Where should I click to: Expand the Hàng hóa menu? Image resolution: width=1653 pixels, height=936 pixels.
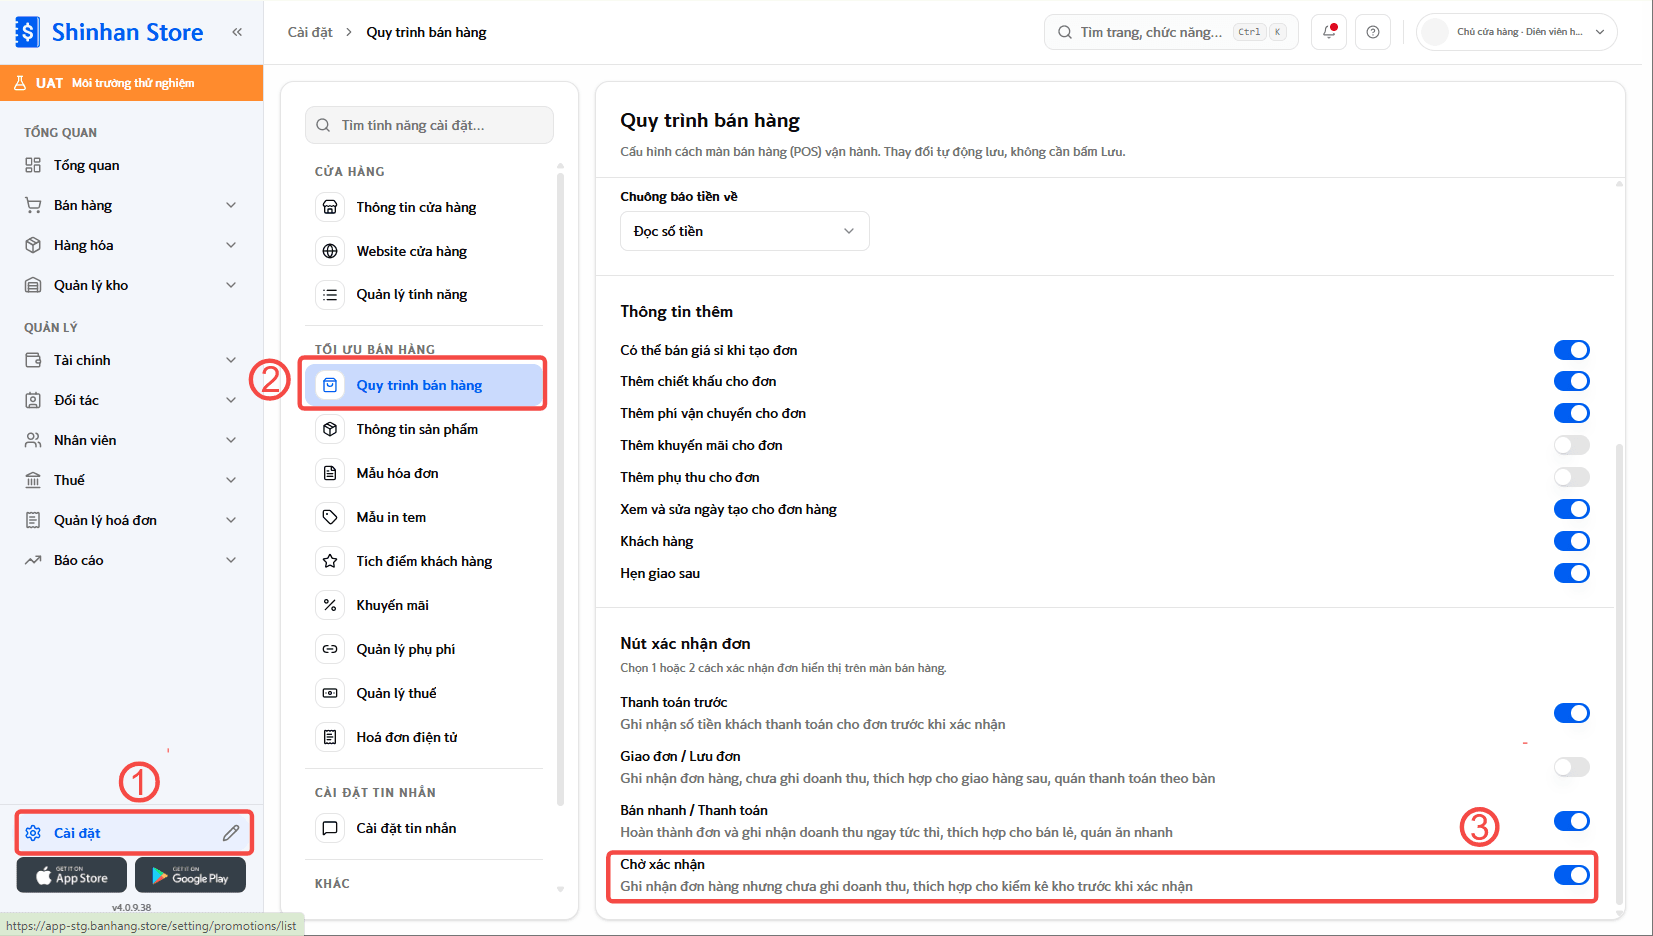click(x=132, y=245)
